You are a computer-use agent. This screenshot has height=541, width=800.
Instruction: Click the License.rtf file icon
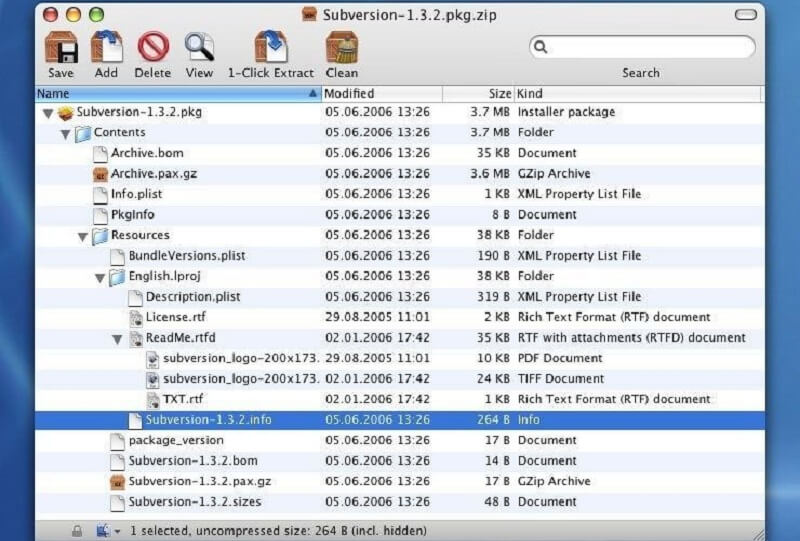[136, 318]
